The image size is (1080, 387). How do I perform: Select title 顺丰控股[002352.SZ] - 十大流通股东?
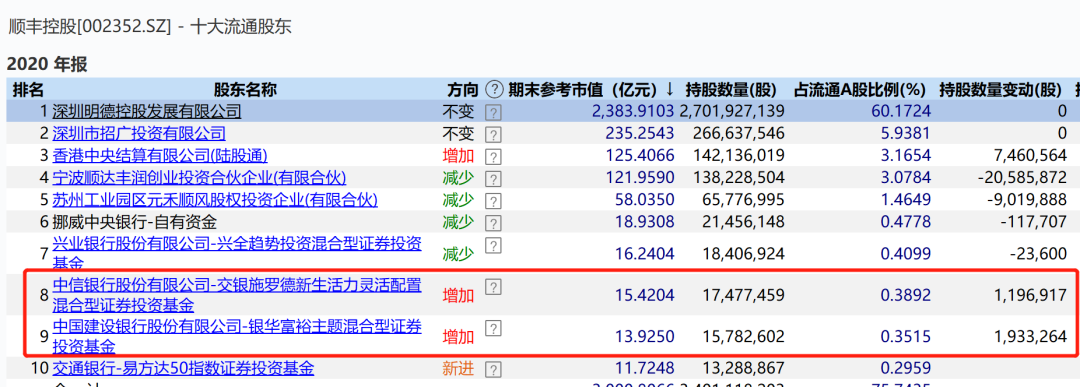click(149, 27)
